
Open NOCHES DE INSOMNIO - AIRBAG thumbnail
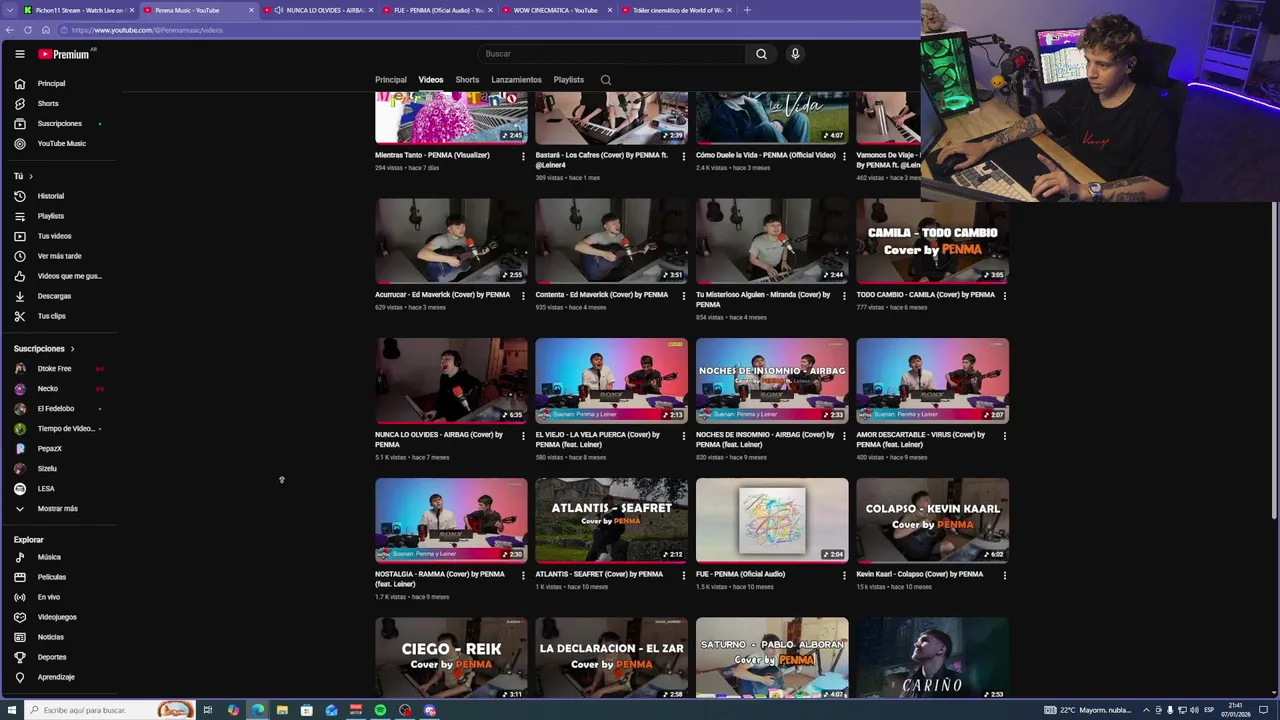(772, 380)
